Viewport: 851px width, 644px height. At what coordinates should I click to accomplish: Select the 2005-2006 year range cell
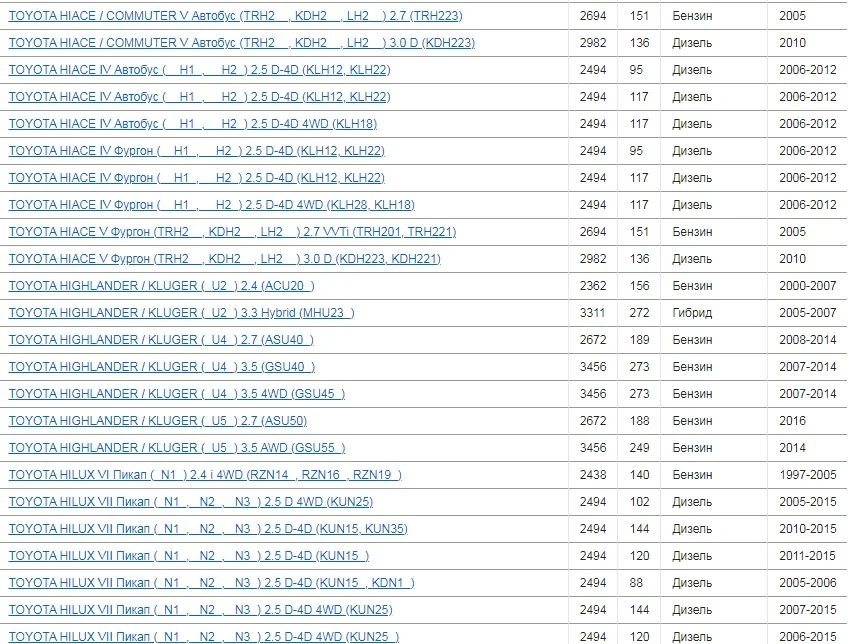click(x=808, y=583)
